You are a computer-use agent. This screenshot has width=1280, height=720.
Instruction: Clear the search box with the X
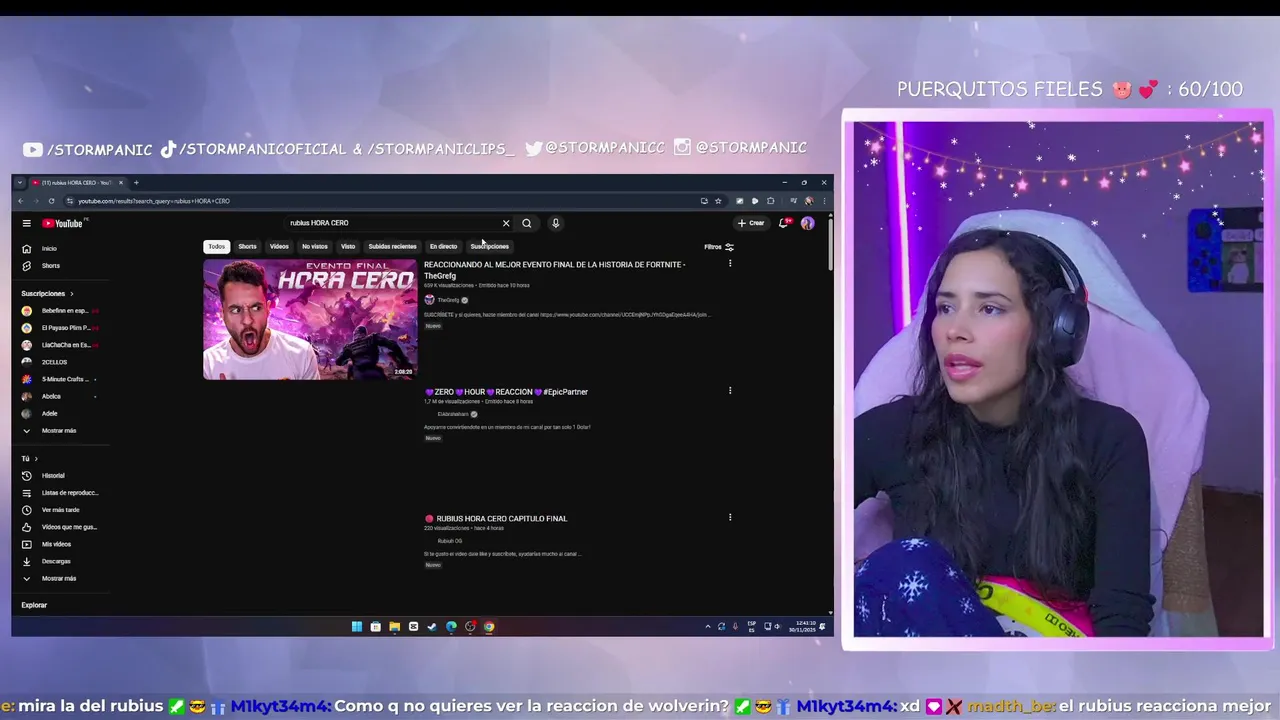506,223
